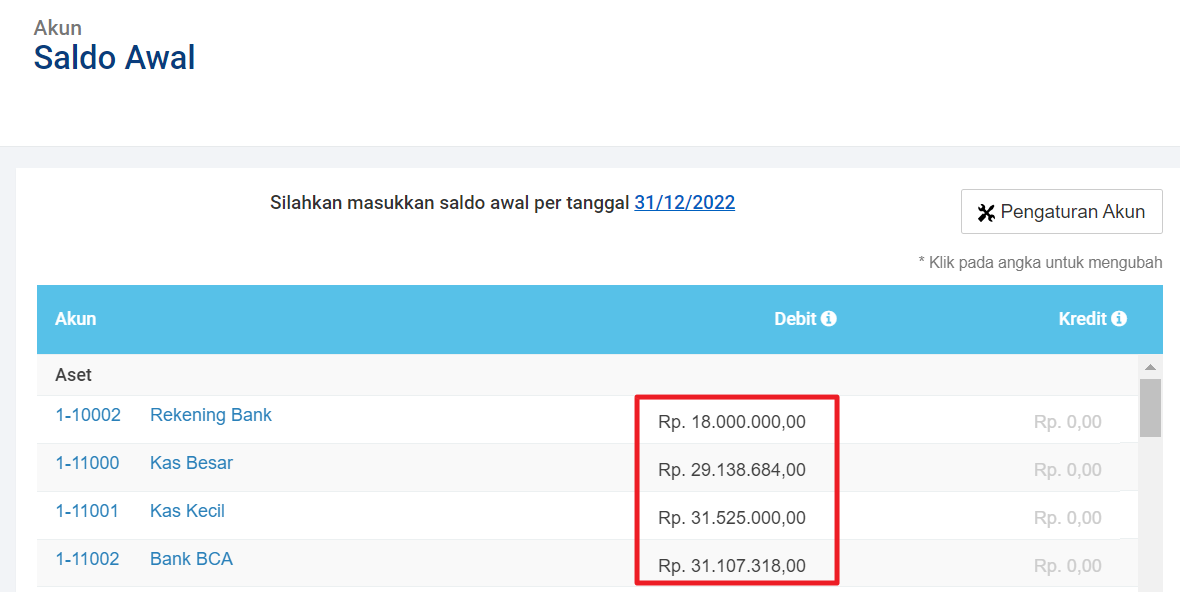Image resolution: width=1180 pixels, height=592 pixels.
Task: Edit Kas Kecil credit value Rp. 0,00
Action: 1068,518
